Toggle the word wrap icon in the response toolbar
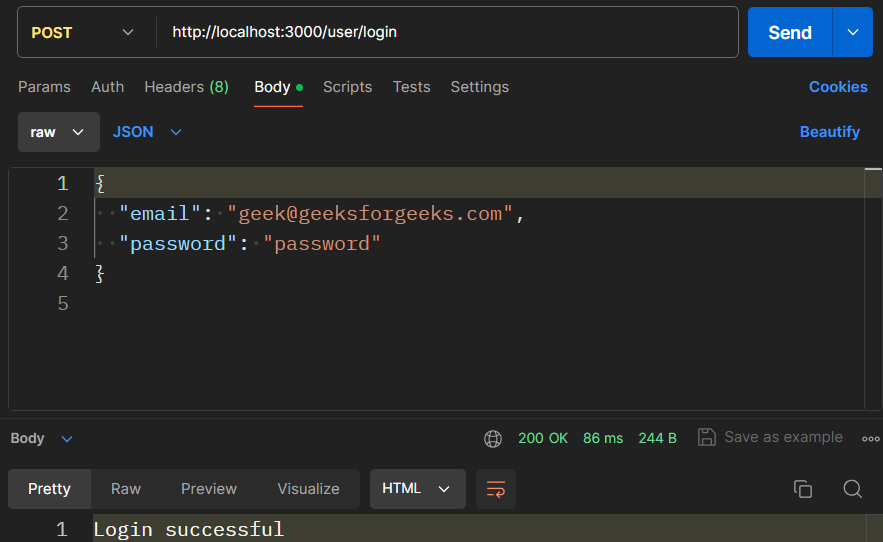The height and width of the screenshot is (542, 883). (x=496, y=488)
